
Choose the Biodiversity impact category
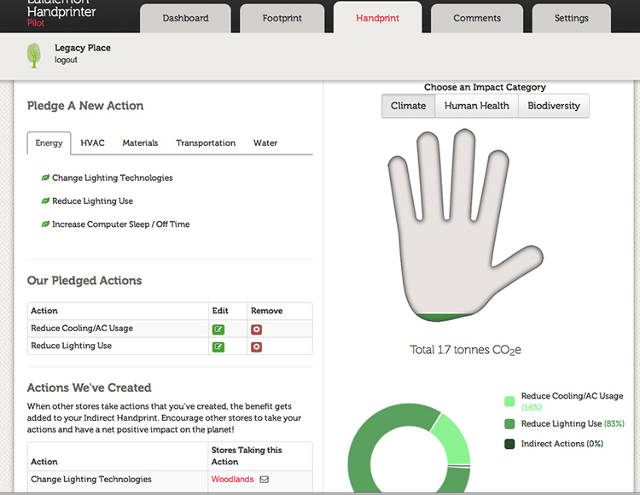[553, 106]
